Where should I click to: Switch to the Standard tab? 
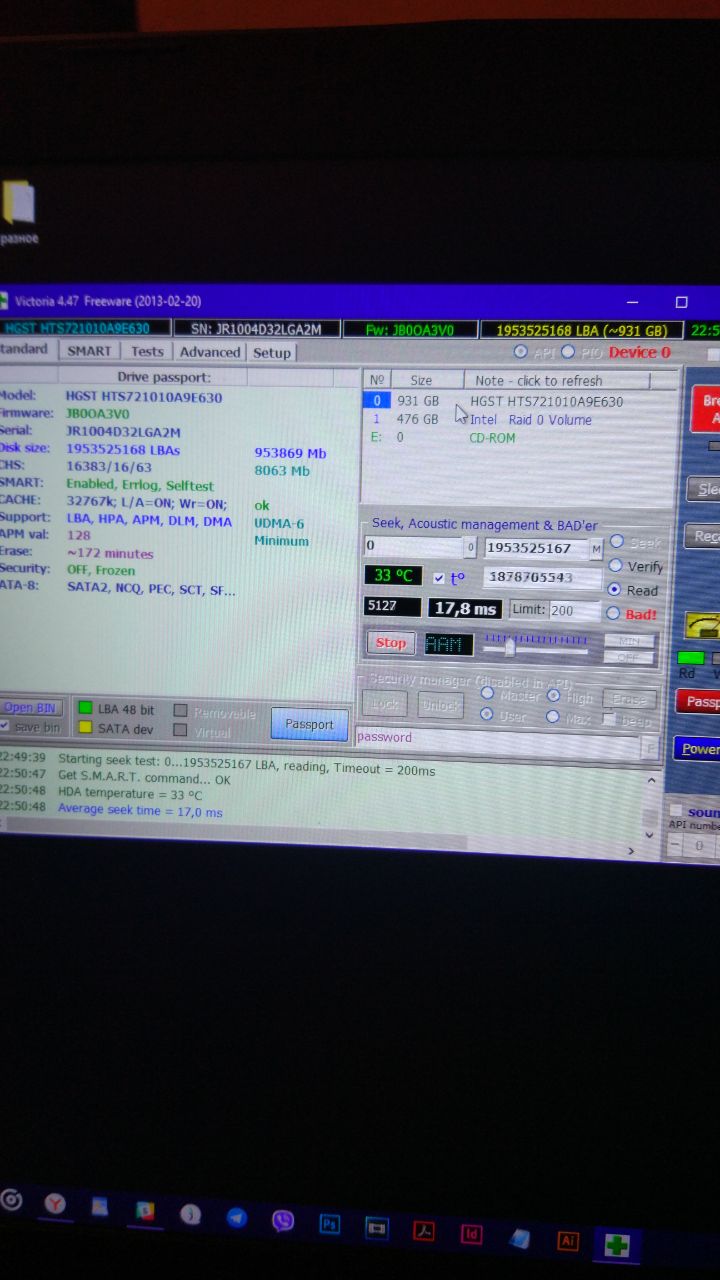click(x=25, y=349)
